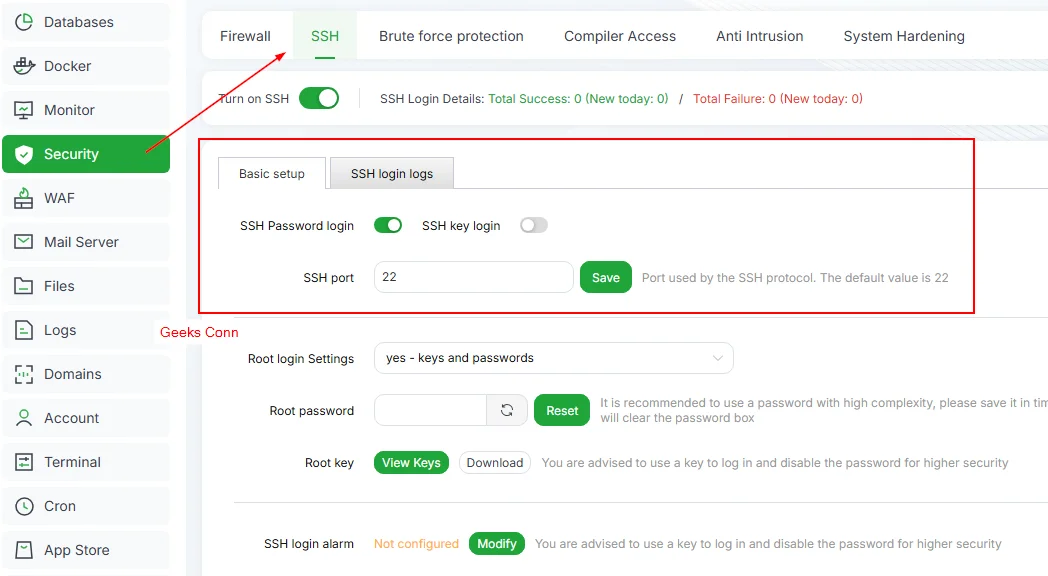The height and width of the screenshot is (576, 1048).
Task: Click the WAF shield icon
Action: 27,198
